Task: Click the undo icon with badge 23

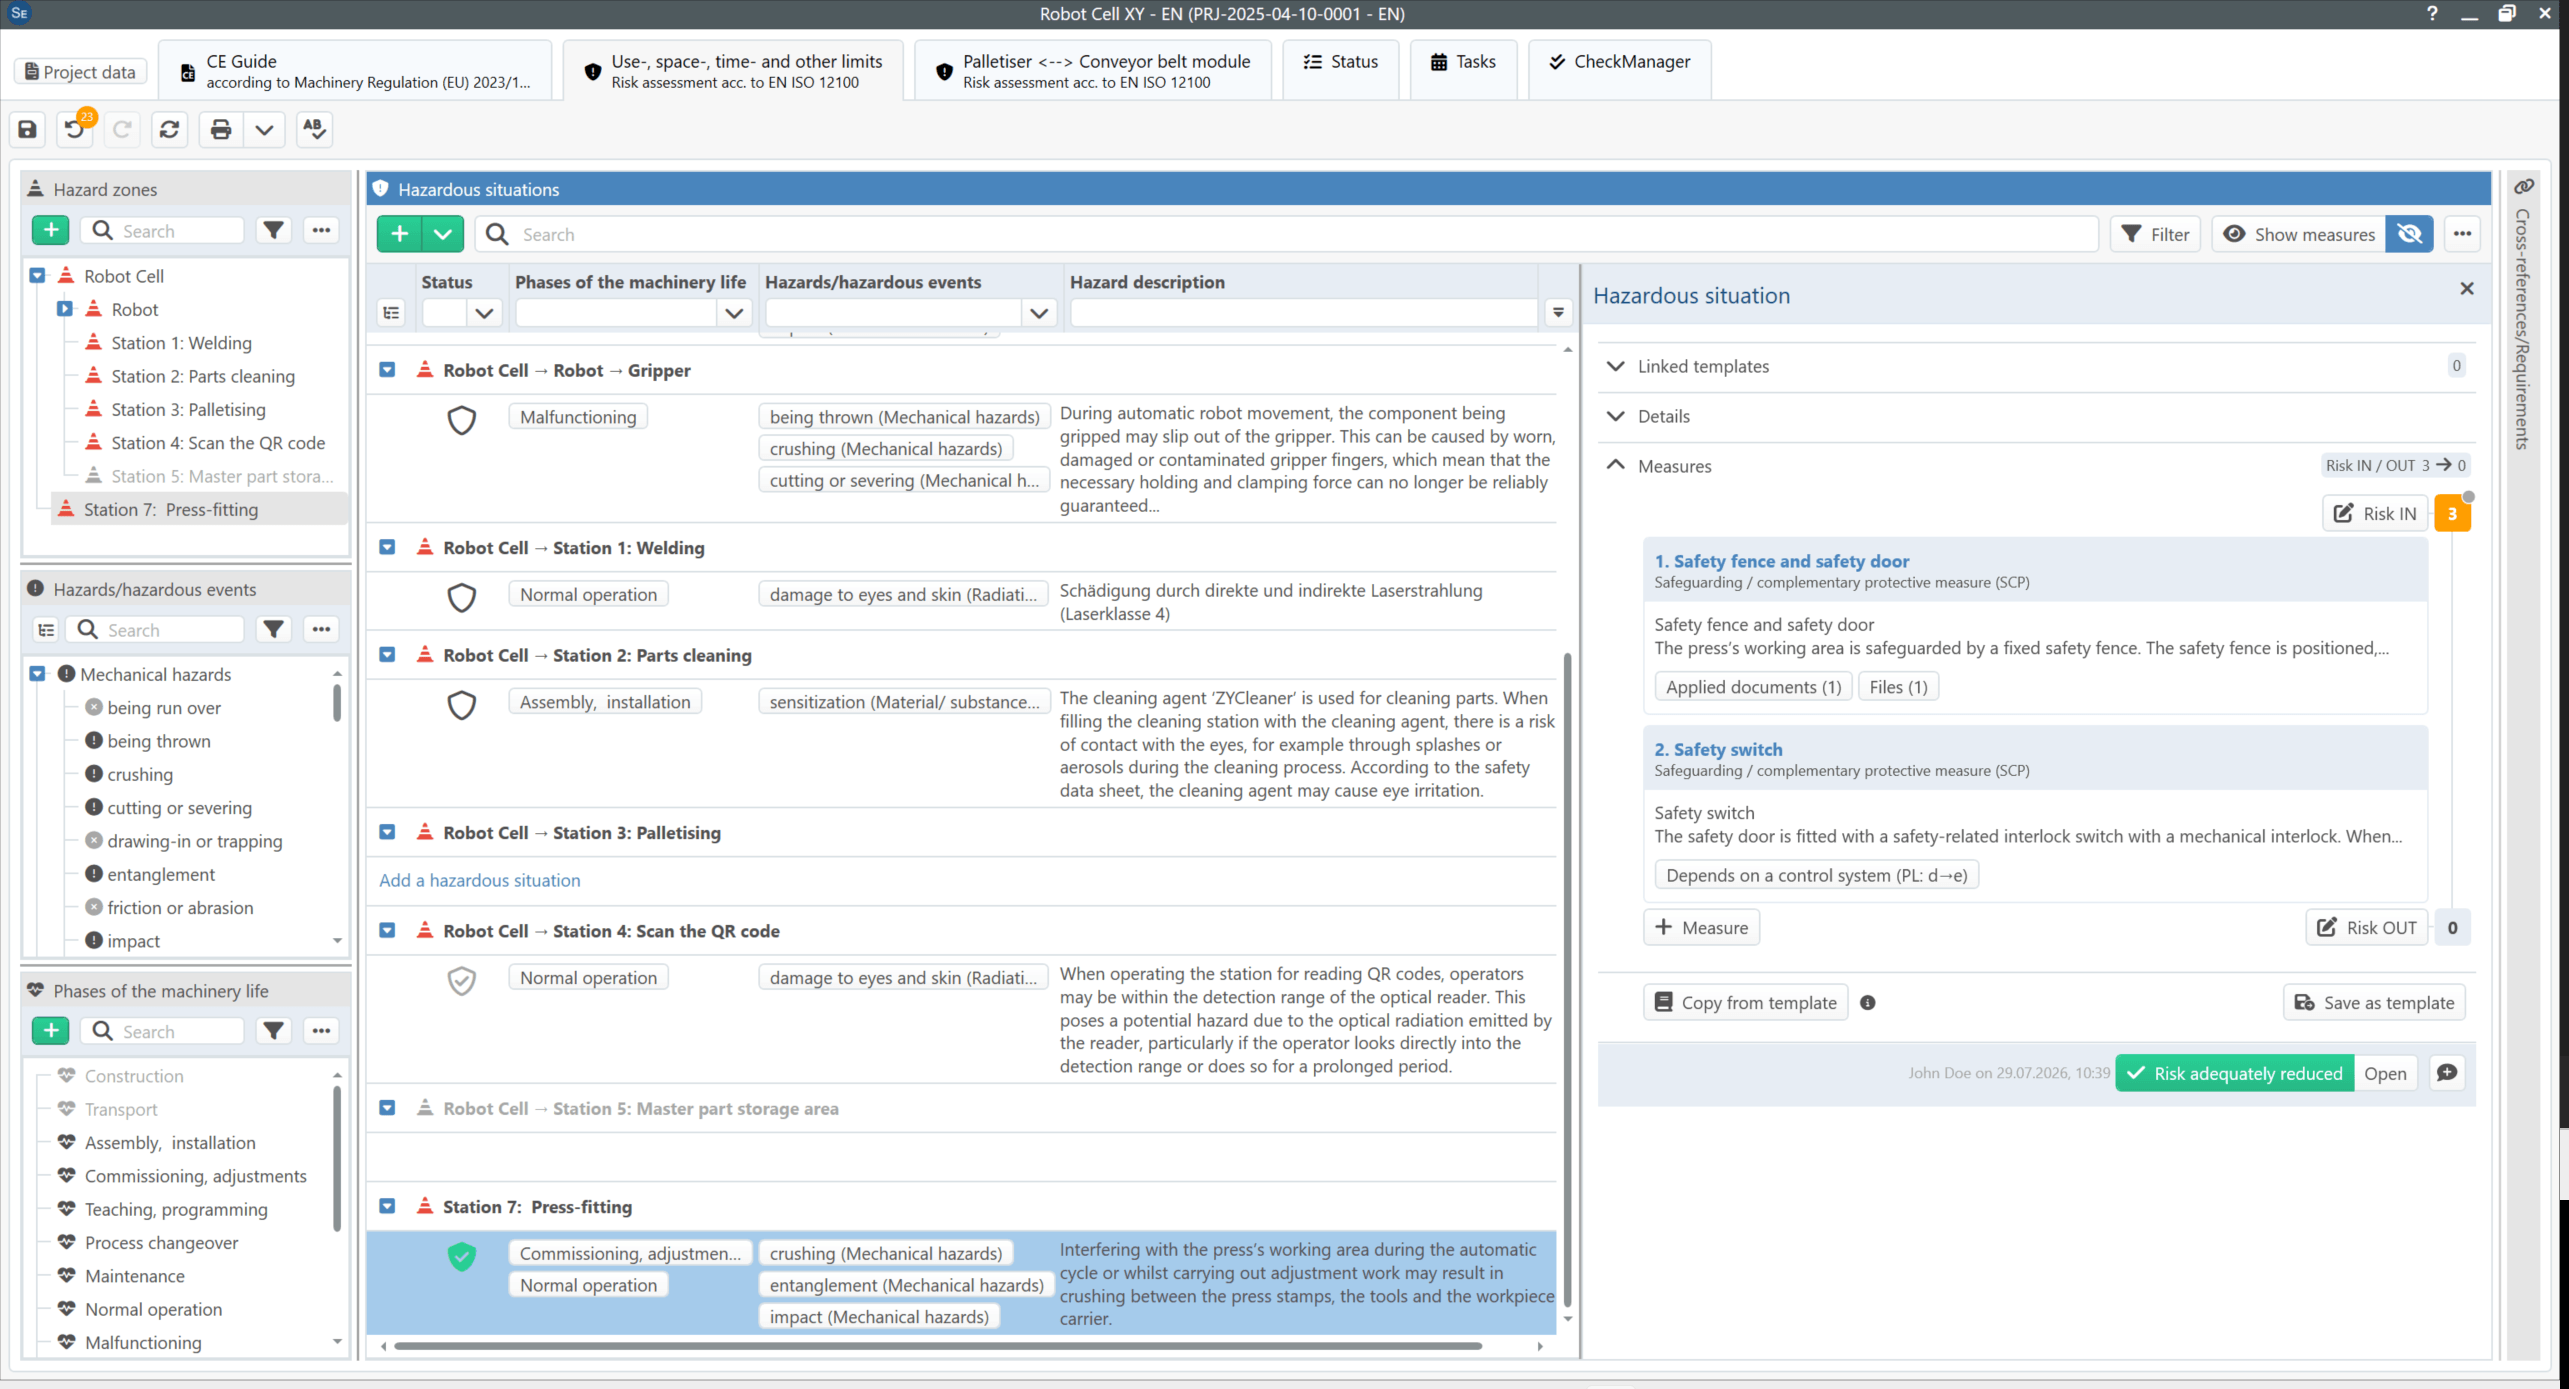Action: click(75, 129)
